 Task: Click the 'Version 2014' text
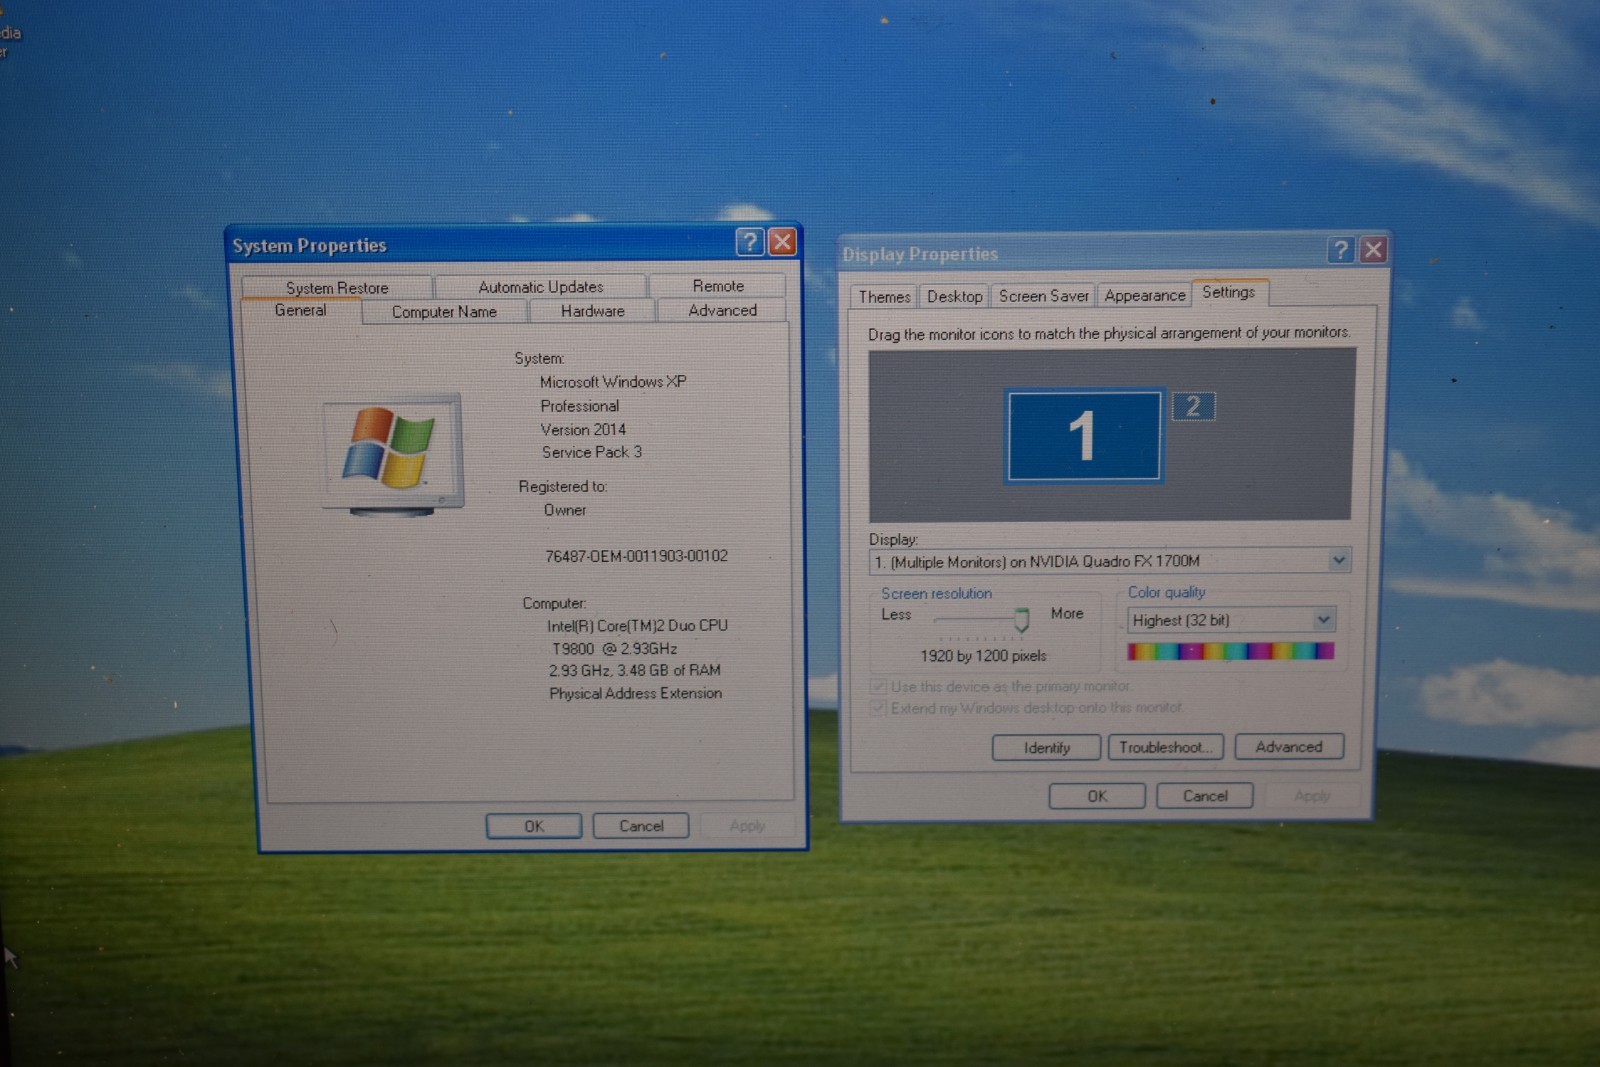click(583, 429)
